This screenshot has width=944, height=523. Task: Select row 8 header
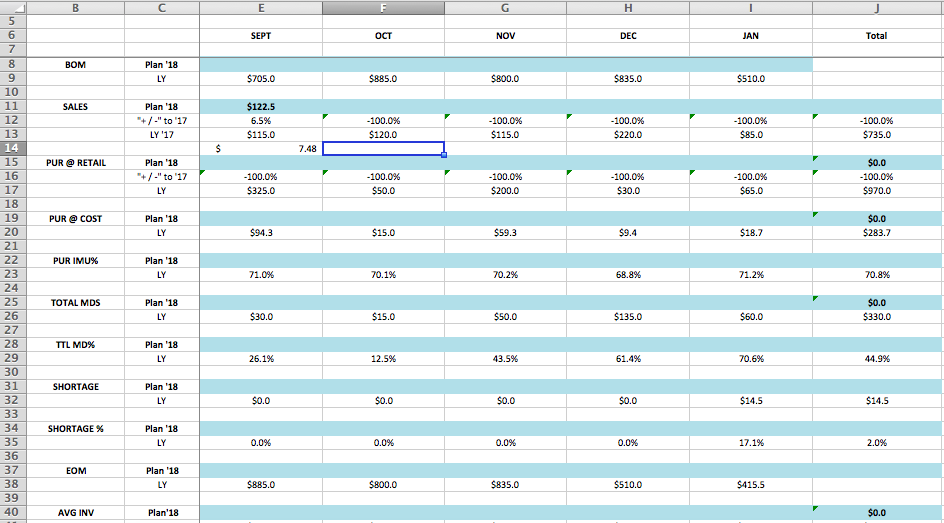13,64
